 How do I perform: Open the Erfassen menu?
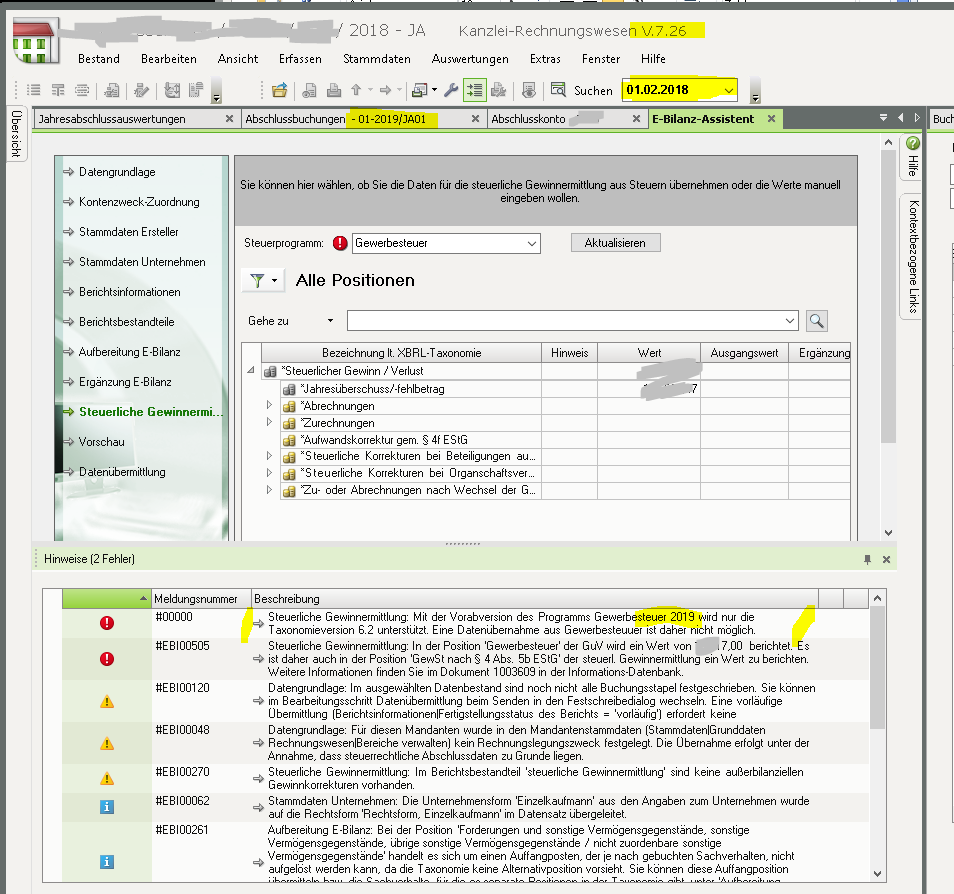(x=300, y=59)
